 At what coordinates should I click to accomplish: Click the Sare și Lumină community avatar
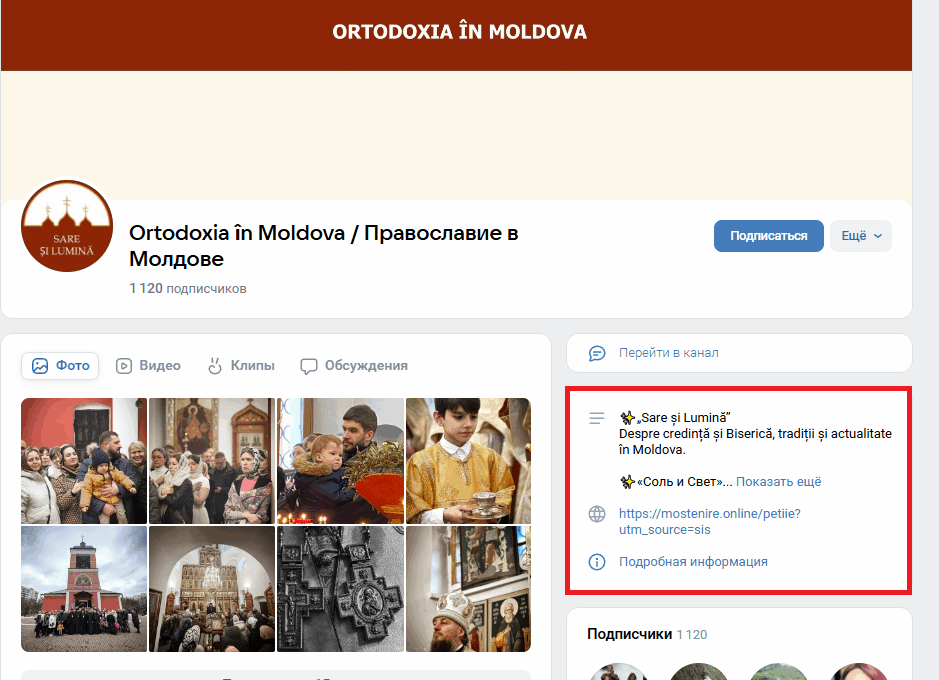pos(67,226)
